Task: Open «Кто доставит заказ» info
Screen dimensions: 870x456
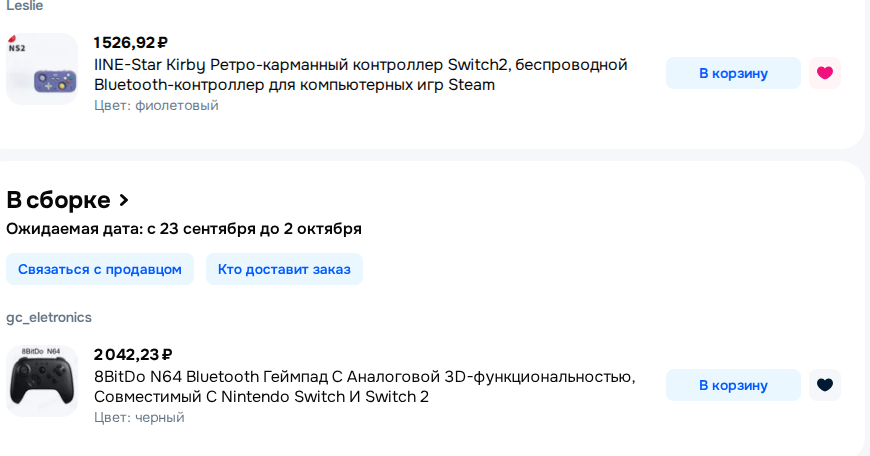Action: coord(284,269)
